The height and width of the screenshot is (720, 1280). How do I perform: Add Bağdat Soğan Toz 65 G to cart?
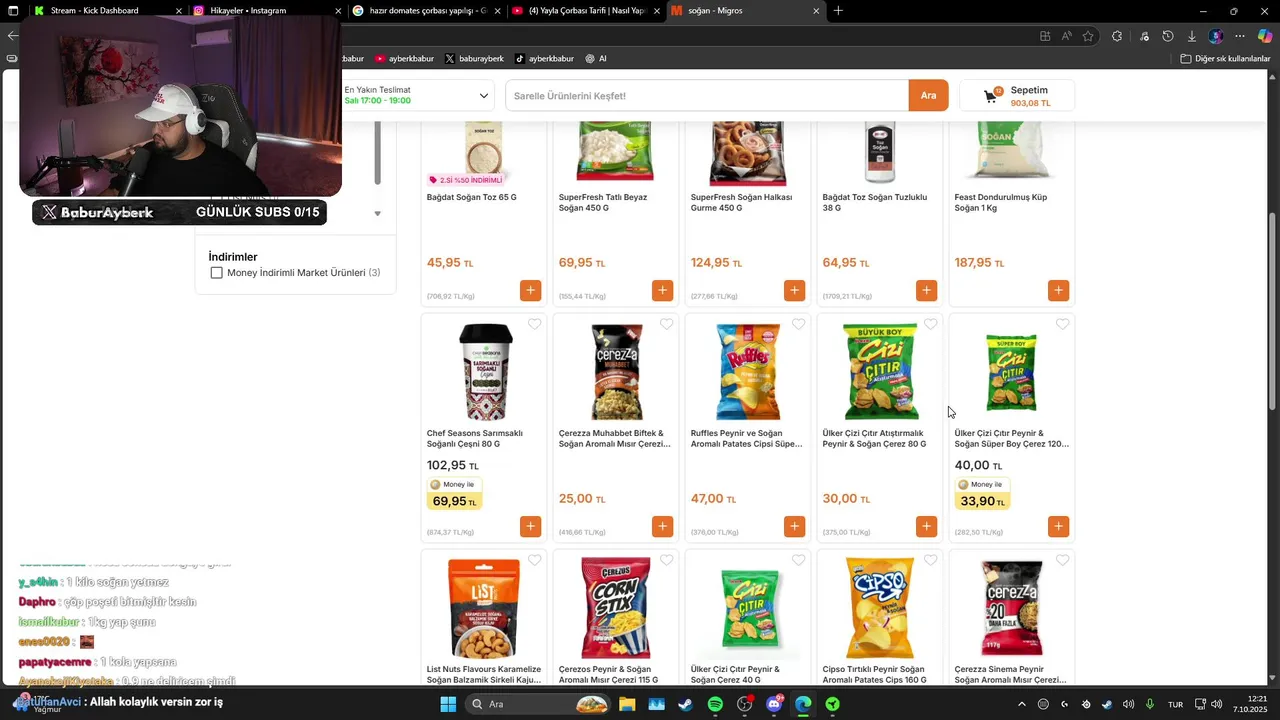click(530, 290)
